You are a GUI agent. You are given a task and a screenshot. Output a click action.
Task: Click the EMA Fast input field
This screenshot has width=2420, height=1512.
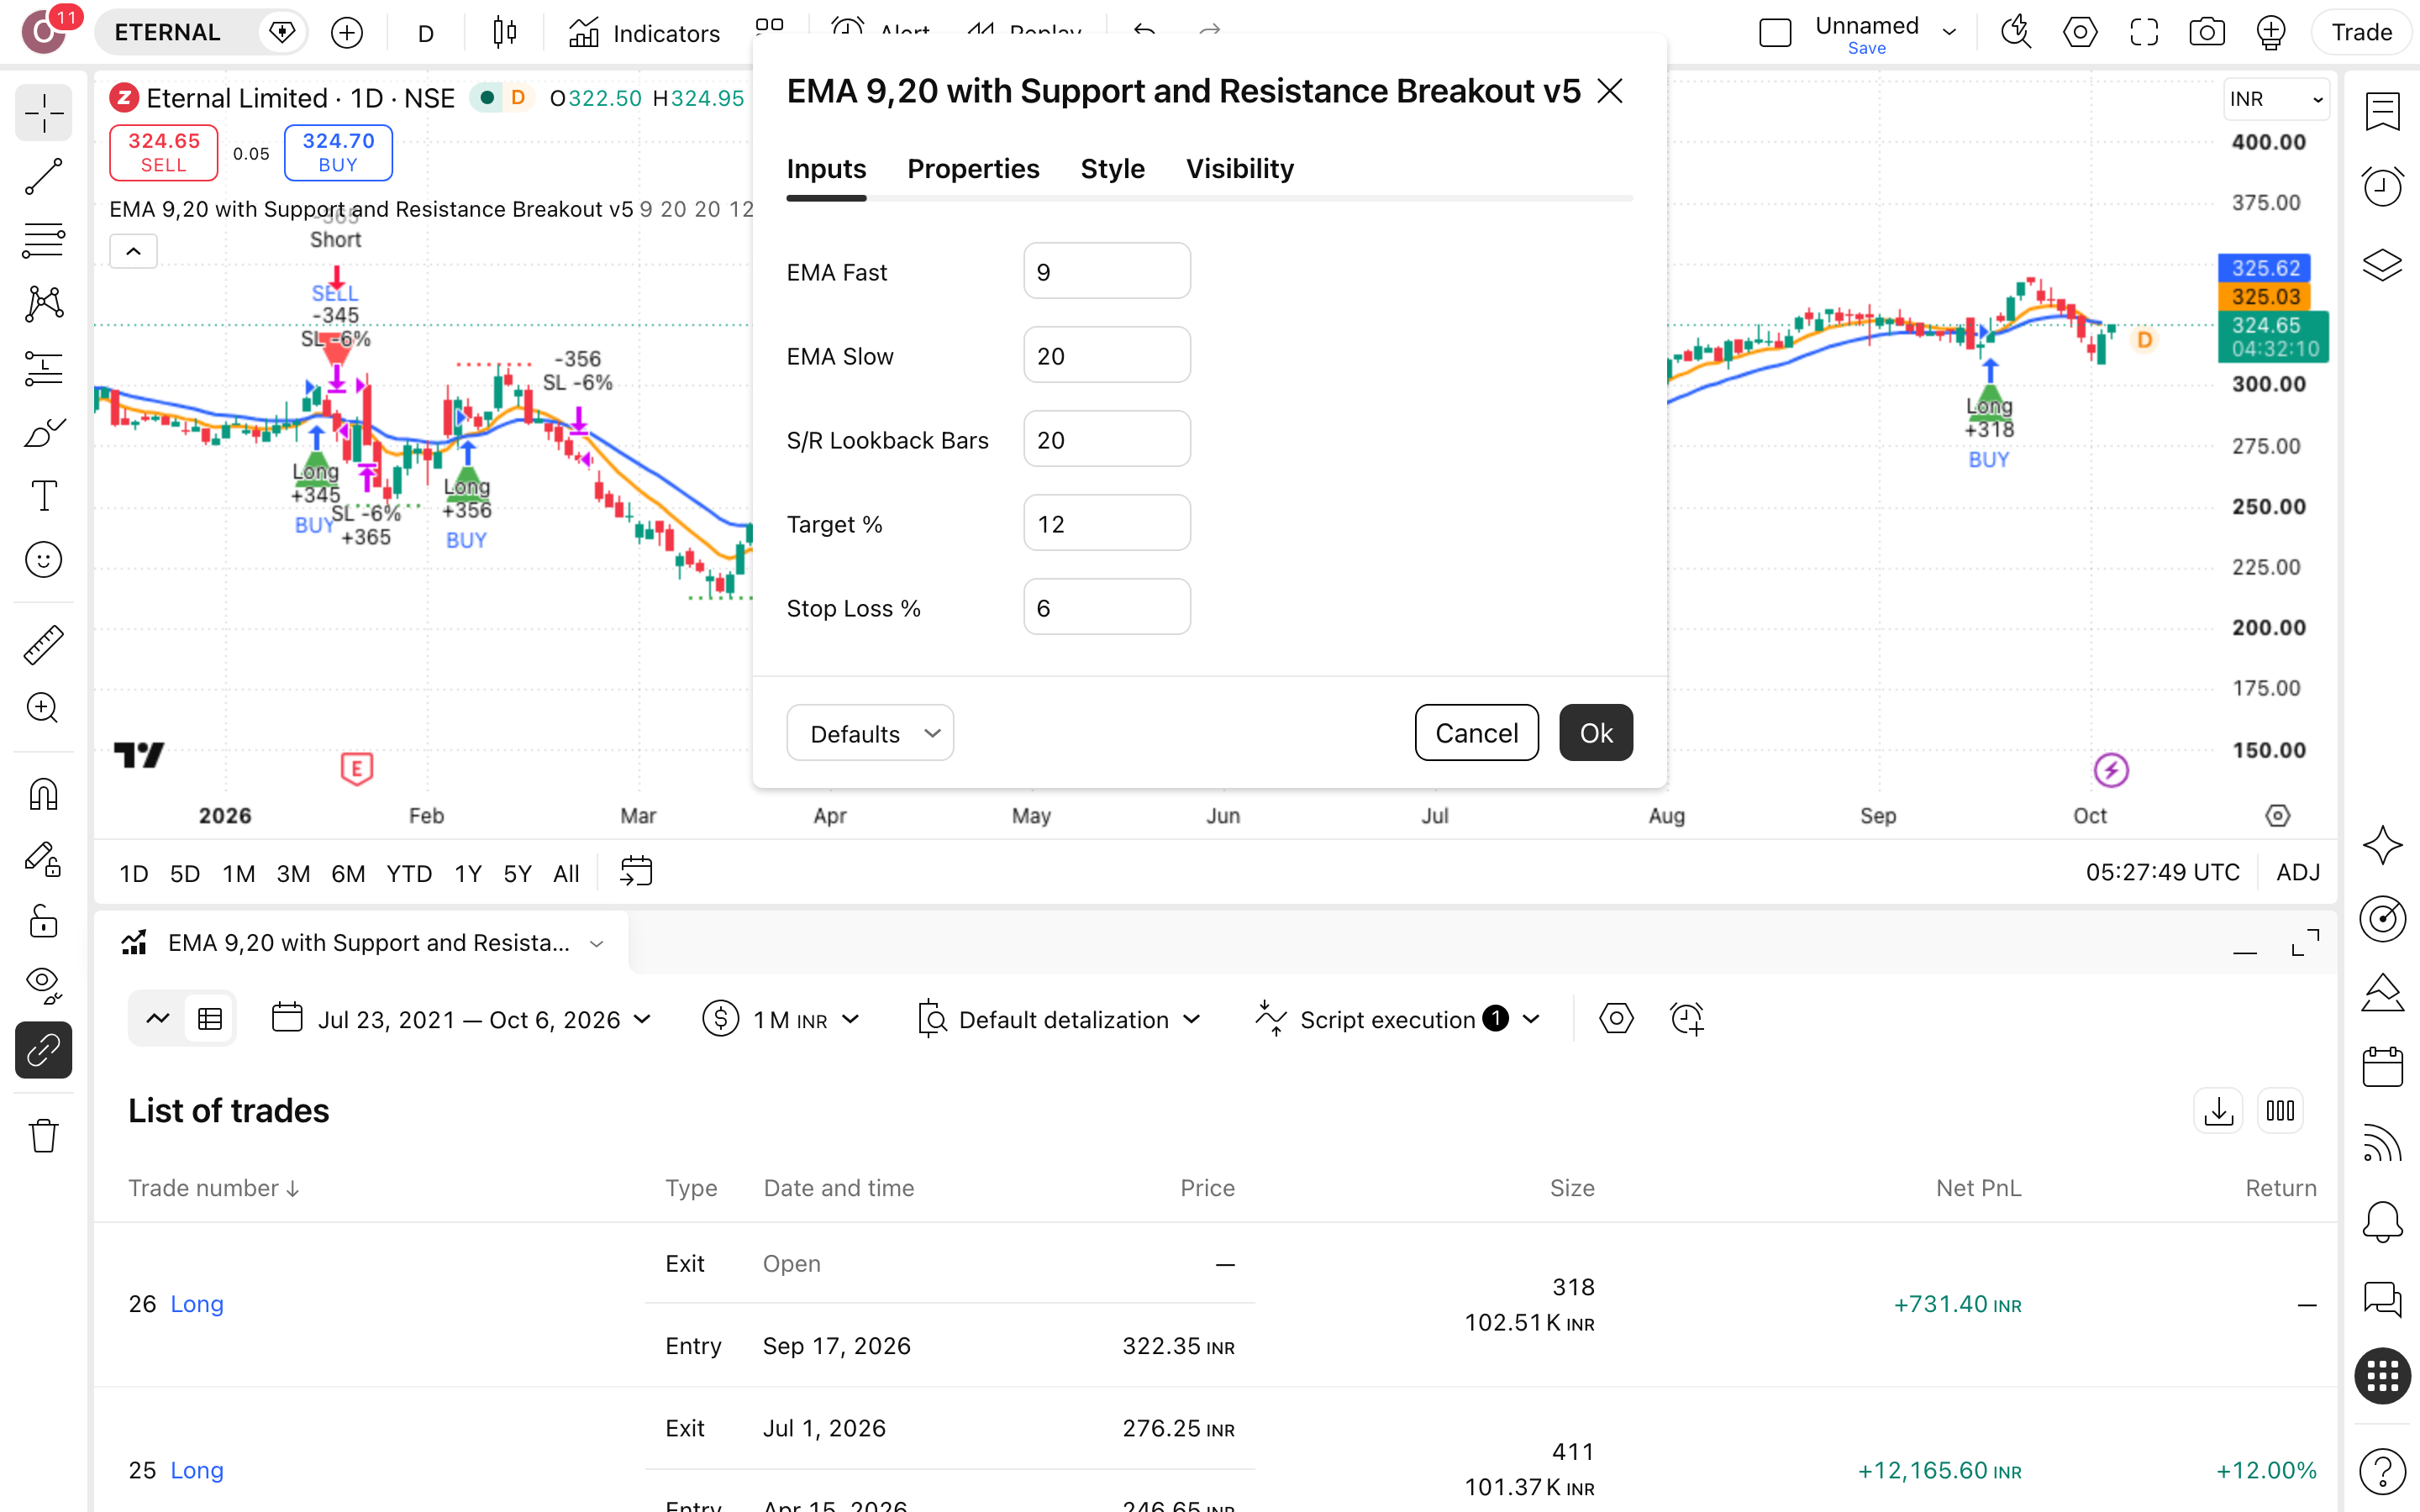point(1107,271)
